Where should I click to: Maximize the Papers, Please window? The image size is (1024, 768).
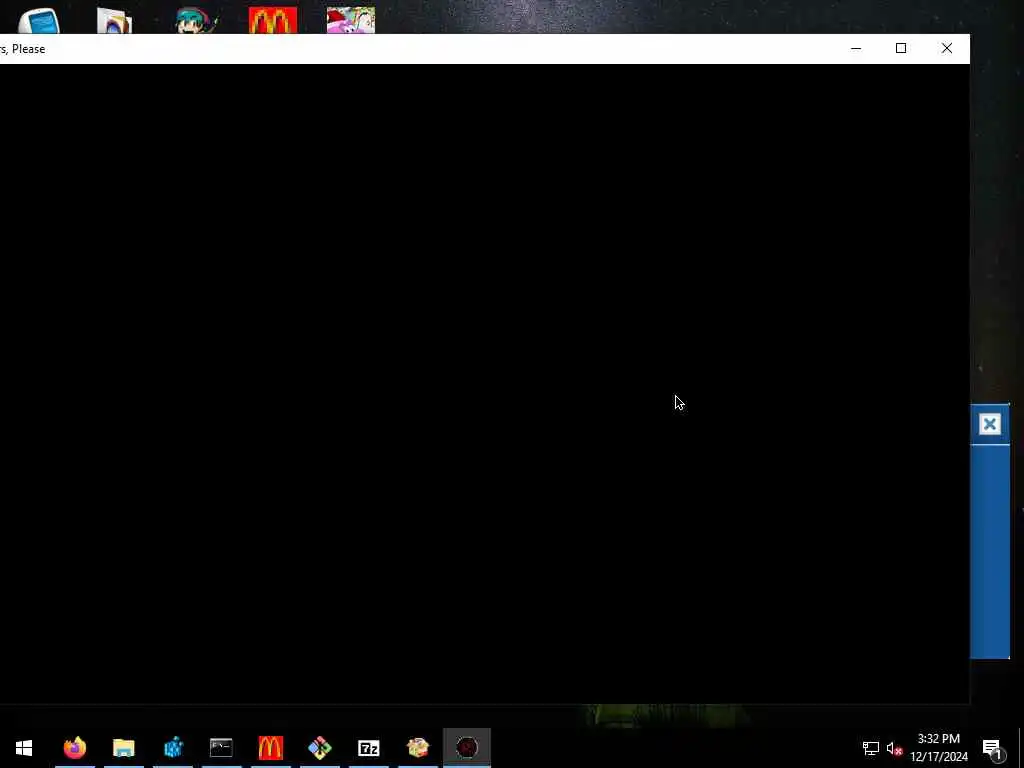pyautogui.click(x=901, y=48)
